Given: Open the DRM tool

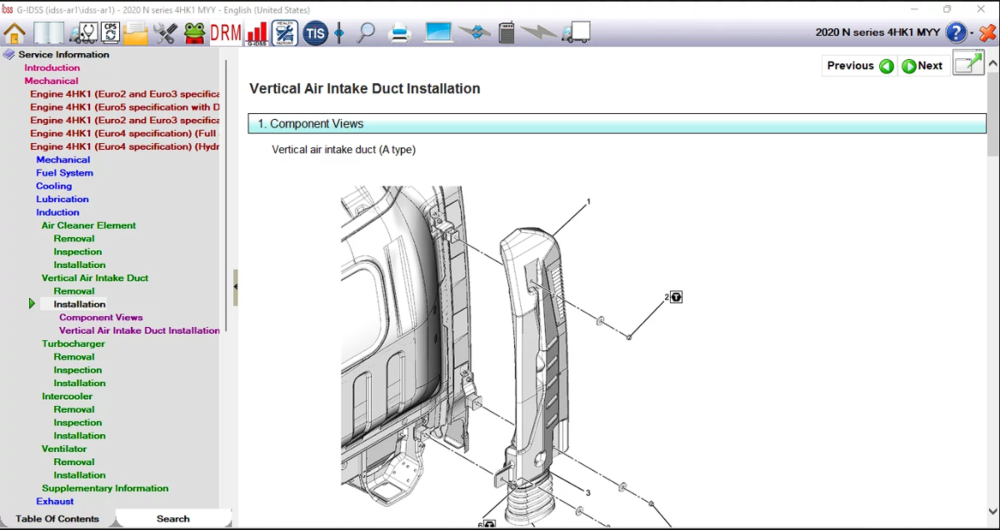Looking at the screenshot, I should 225,33.
